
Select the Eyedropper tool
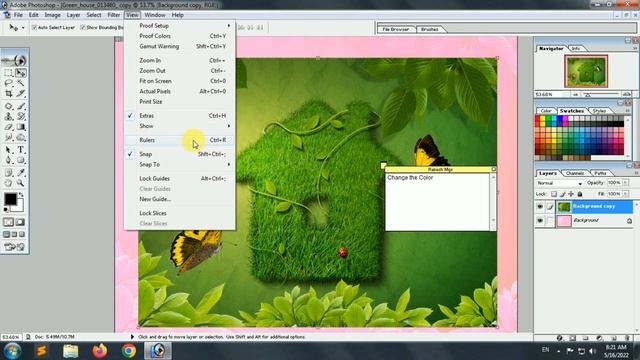20,173
